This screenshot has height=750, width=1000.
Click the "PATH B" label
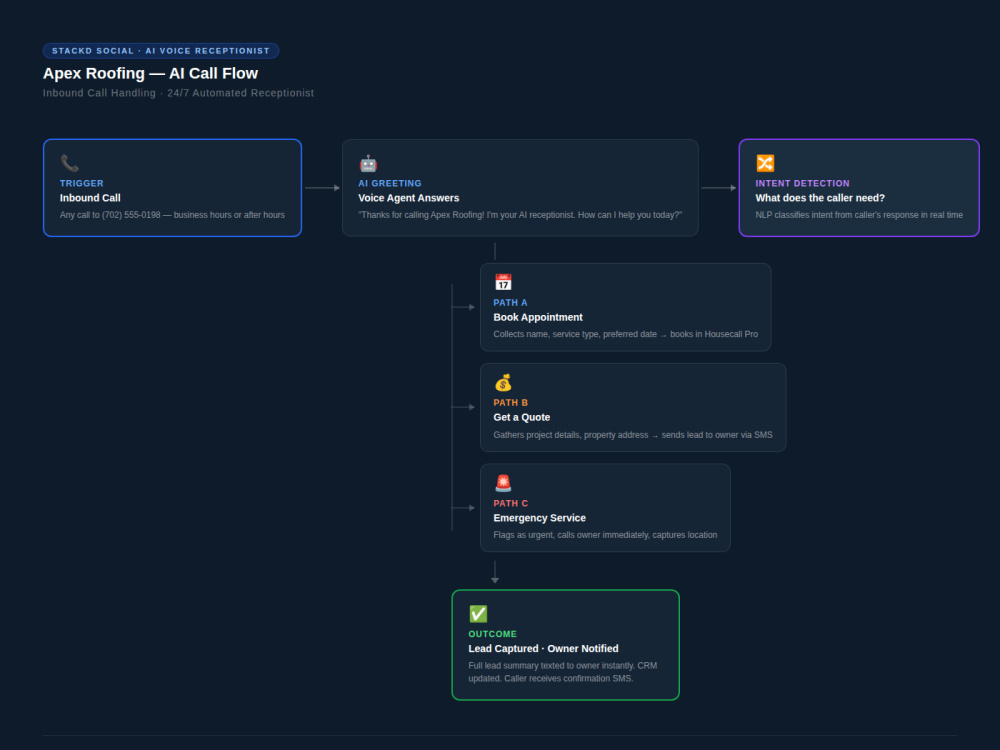(x=510, y=402)
